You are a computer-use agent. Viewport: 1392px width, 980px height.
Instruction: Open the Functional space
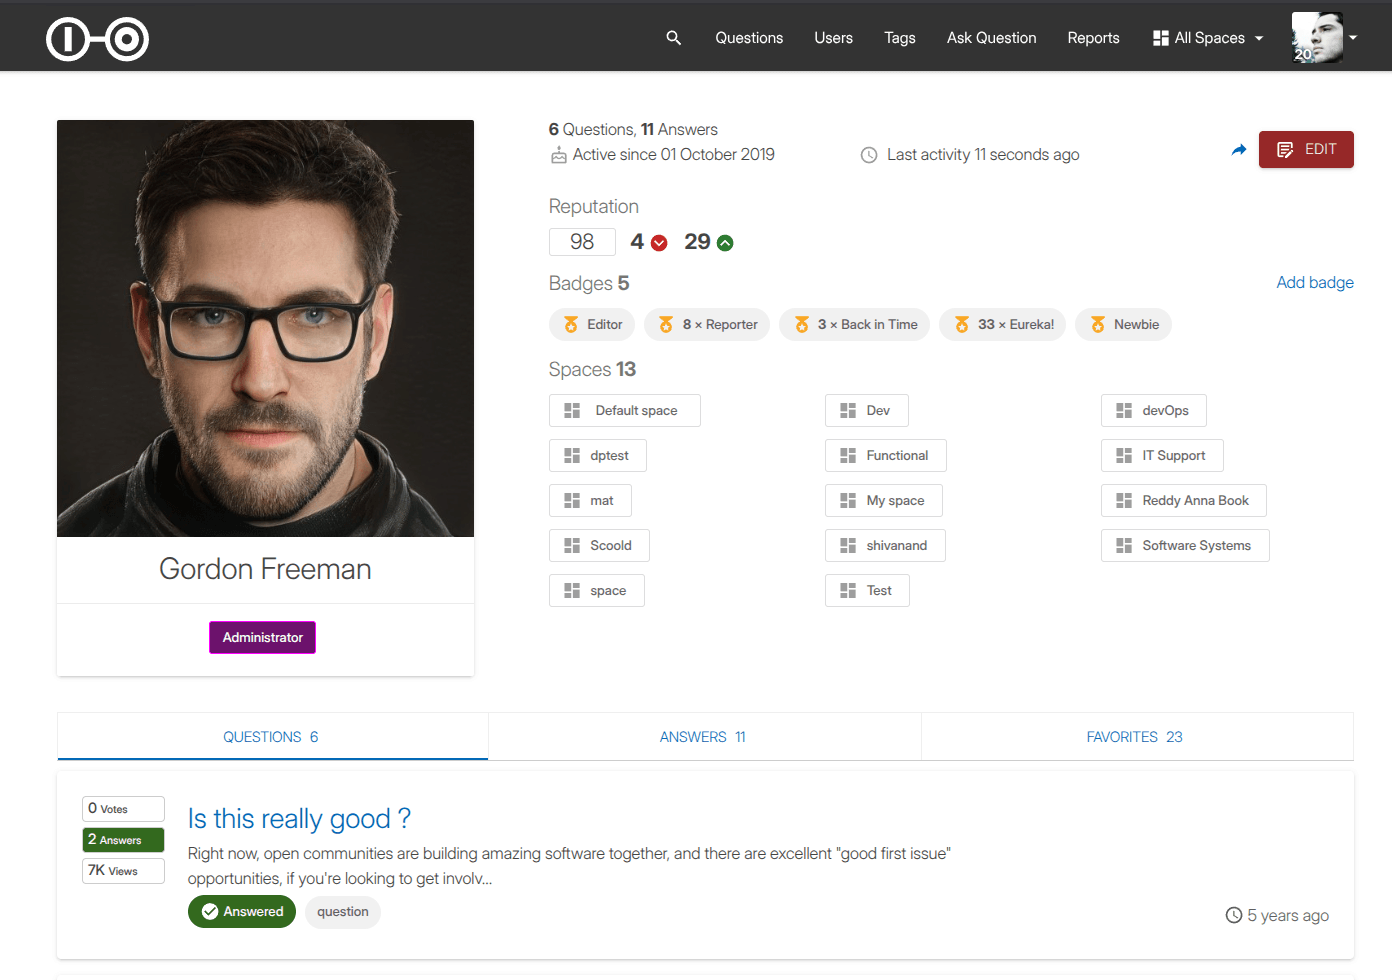point(886,456)
